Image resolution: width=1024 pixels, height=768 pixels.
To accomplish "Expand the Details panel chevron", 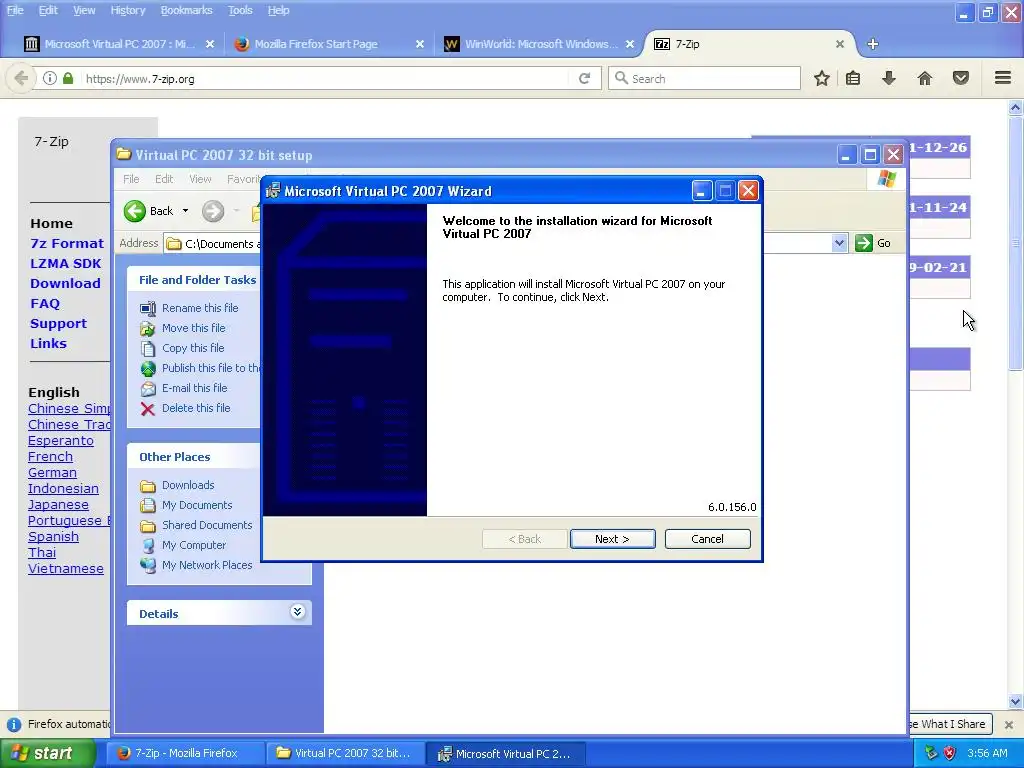I will 297,612.
